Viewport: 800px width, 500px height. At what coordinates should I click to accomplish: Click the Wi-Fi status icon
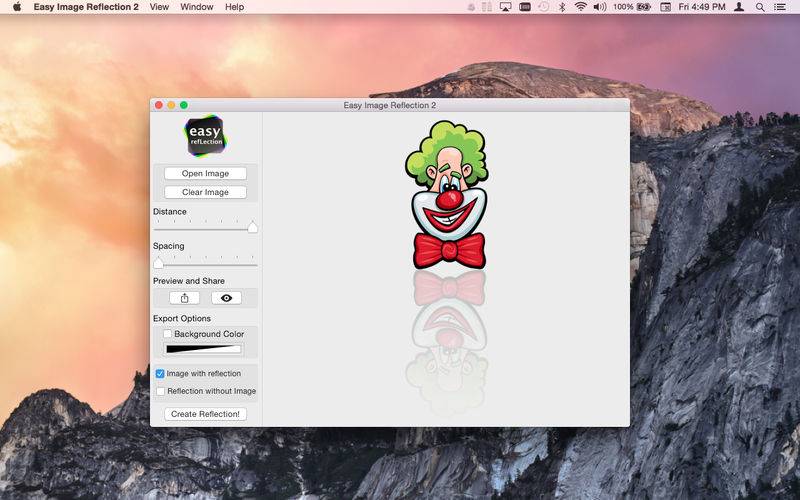[x=581, y=7]
